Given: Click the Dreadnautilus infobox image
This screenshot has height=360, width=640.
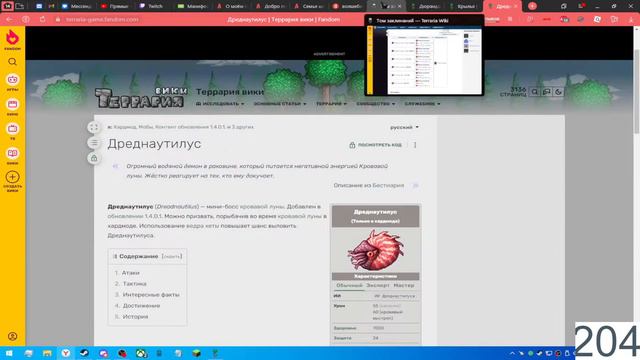Looking at the screenshot, I should click(x=376, y=250).
